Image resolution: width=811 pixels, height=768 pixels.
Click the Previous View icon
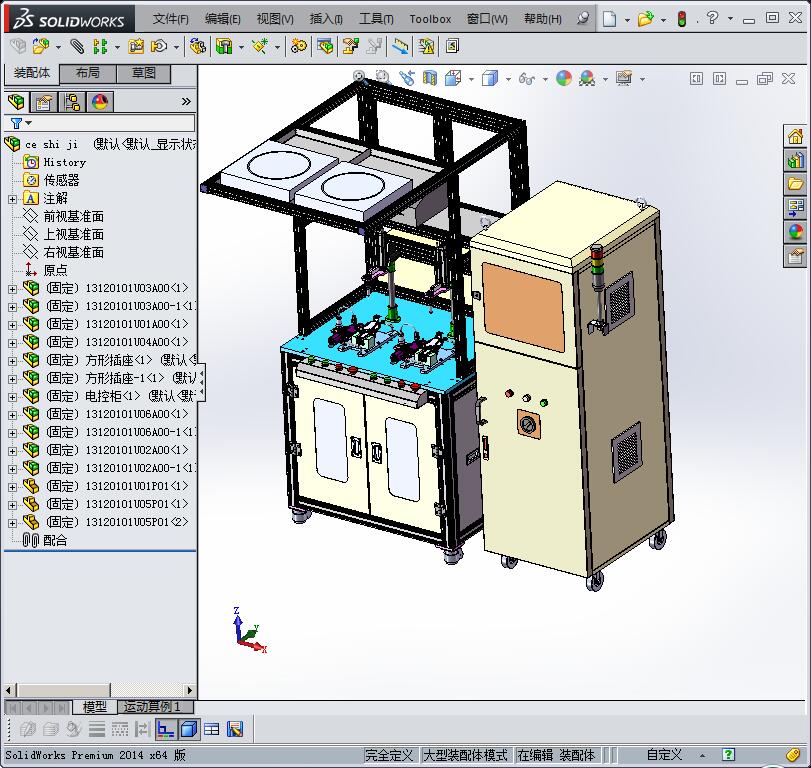tap(407, 78)
